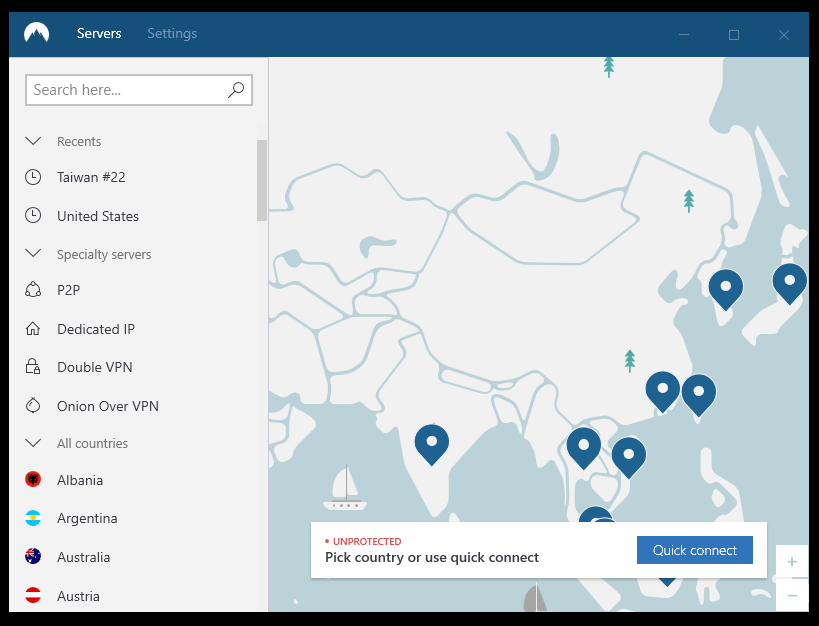Click the South Korea map pin
This screenshot has height=626, width=819.
click(726, 289)
